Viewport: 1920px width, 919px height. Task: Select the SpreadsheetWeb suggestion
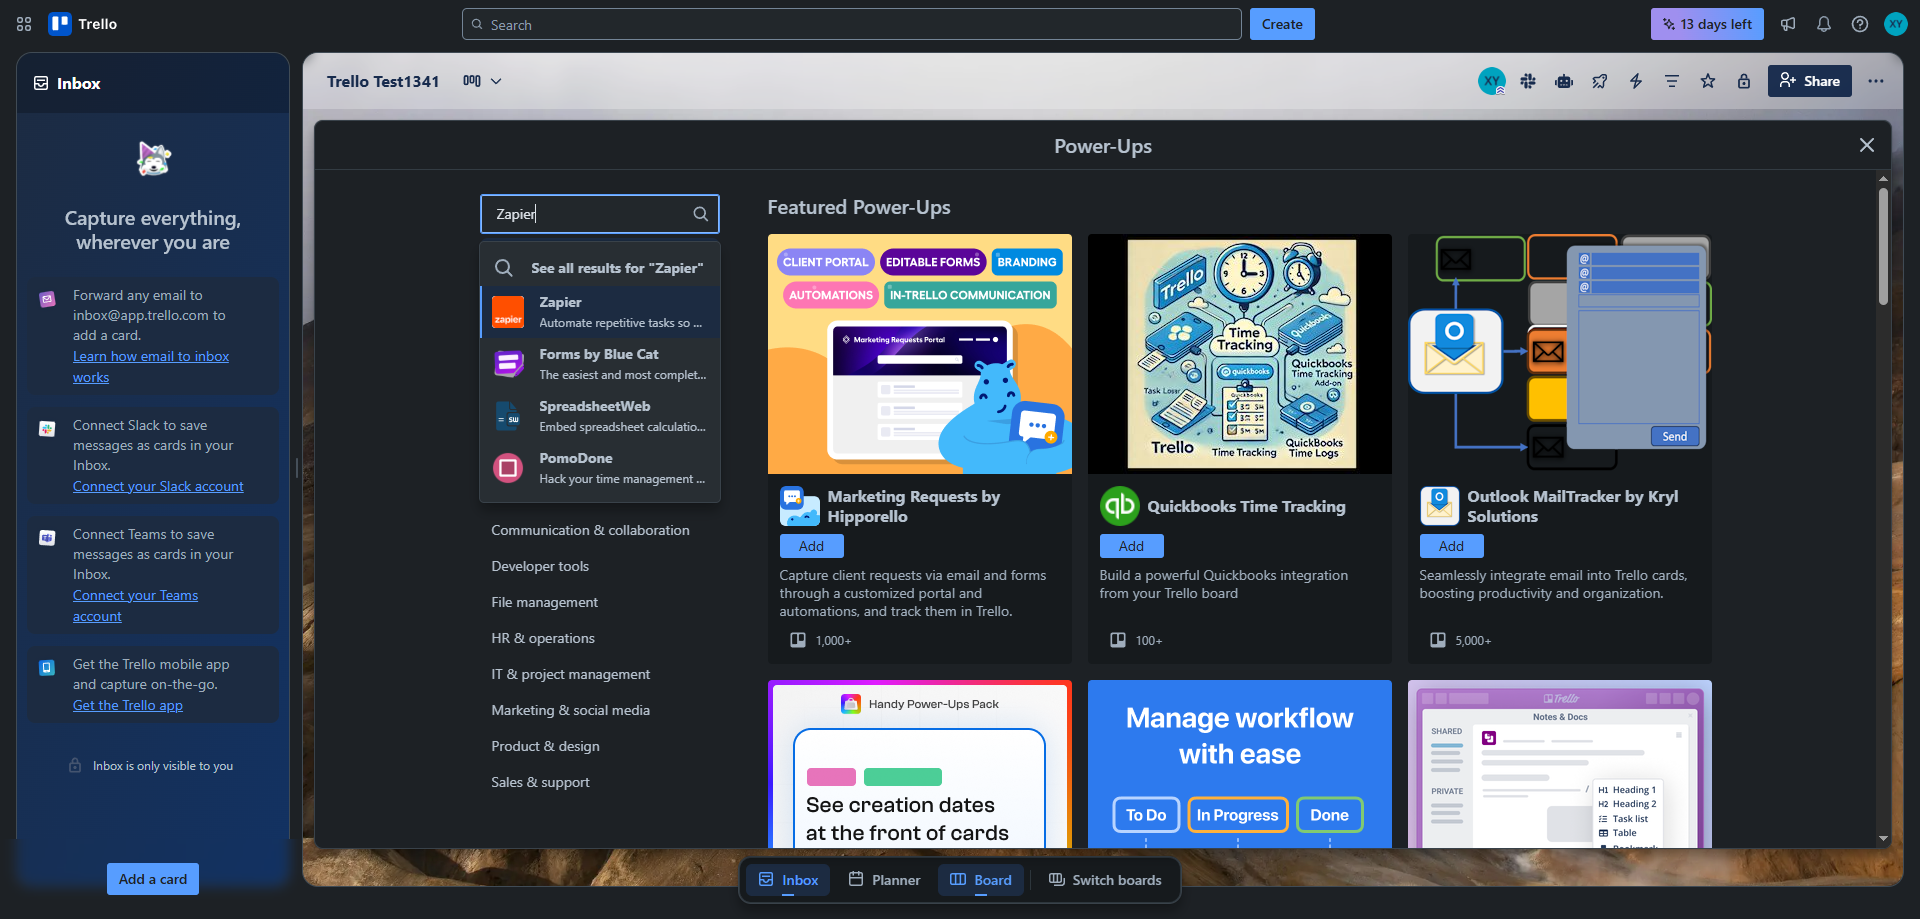pos(600,416)
